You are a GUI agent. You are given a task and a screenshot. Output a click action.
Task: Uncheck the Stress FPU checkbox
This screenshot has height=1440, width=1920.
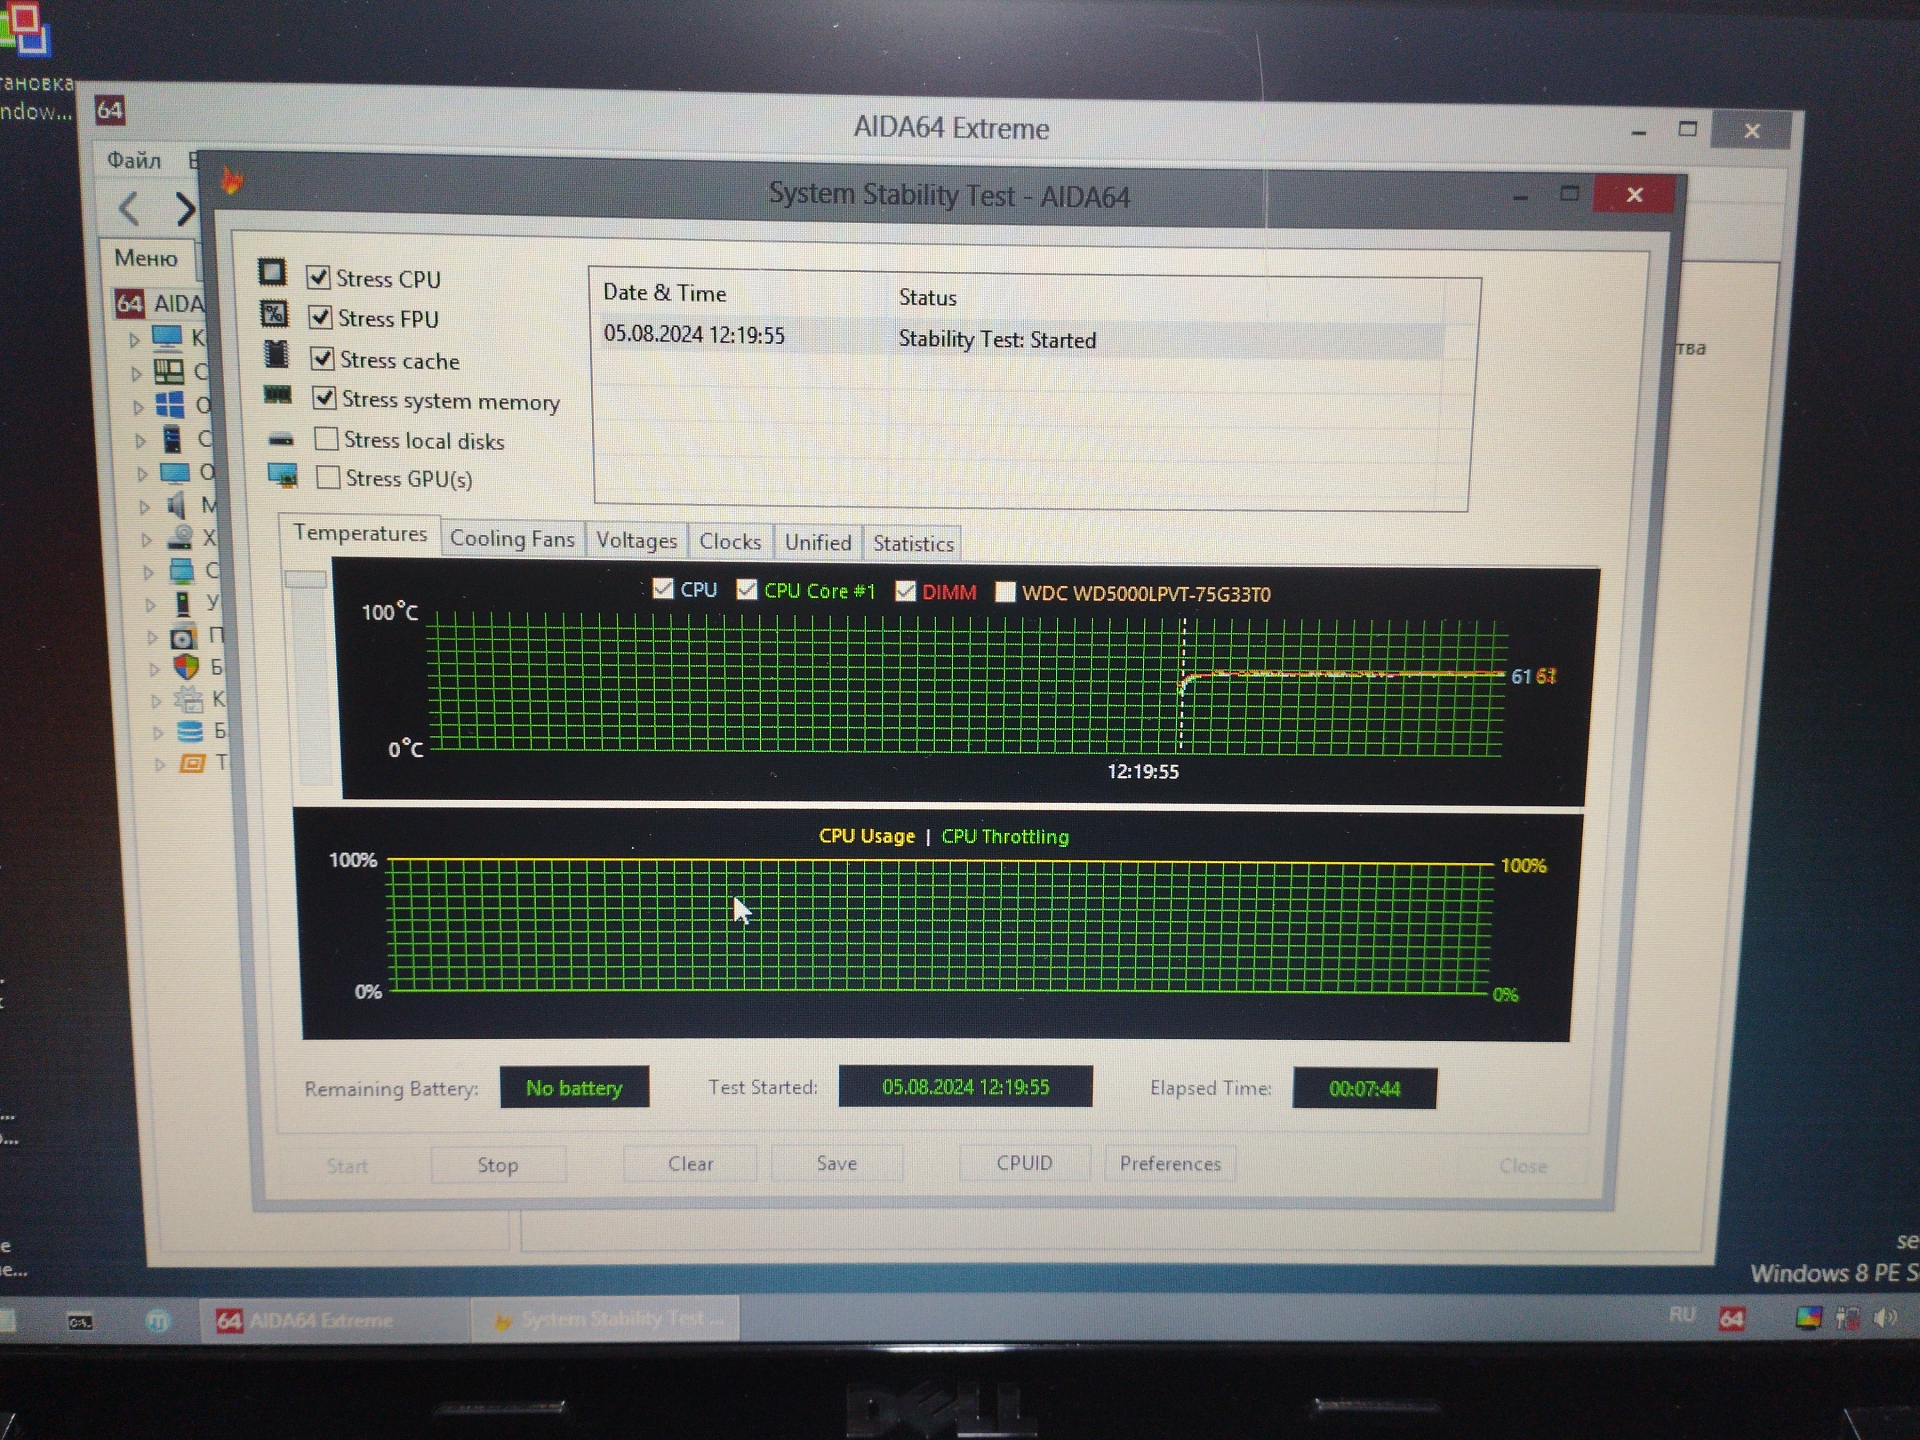(x=320, y=317)
